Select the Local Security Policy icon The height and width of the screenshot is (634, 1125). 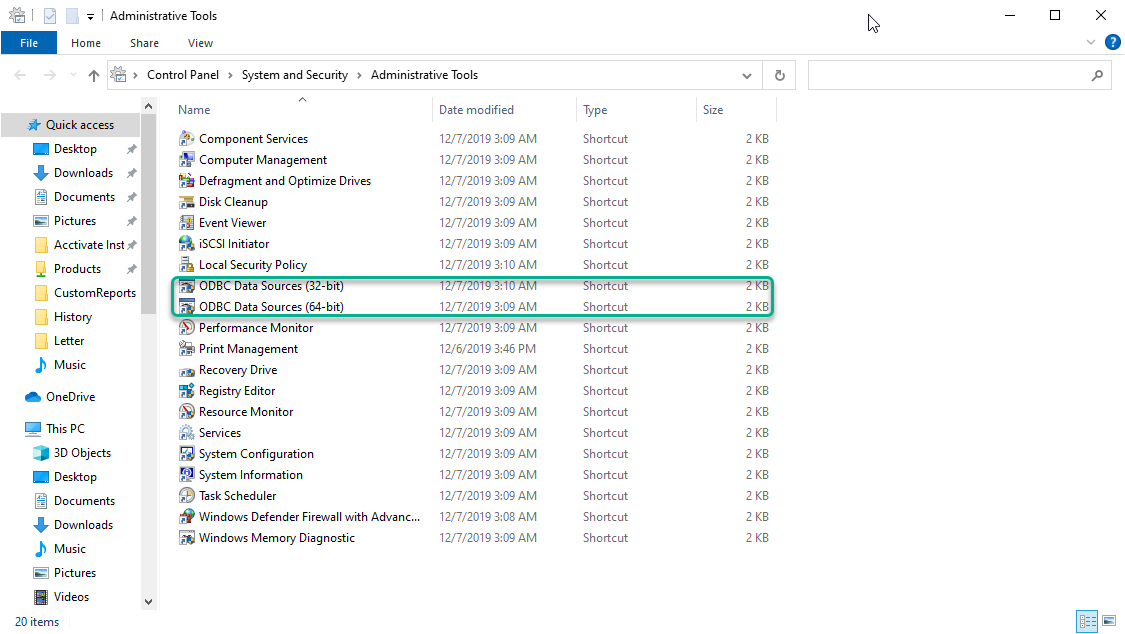coord(187,264)
